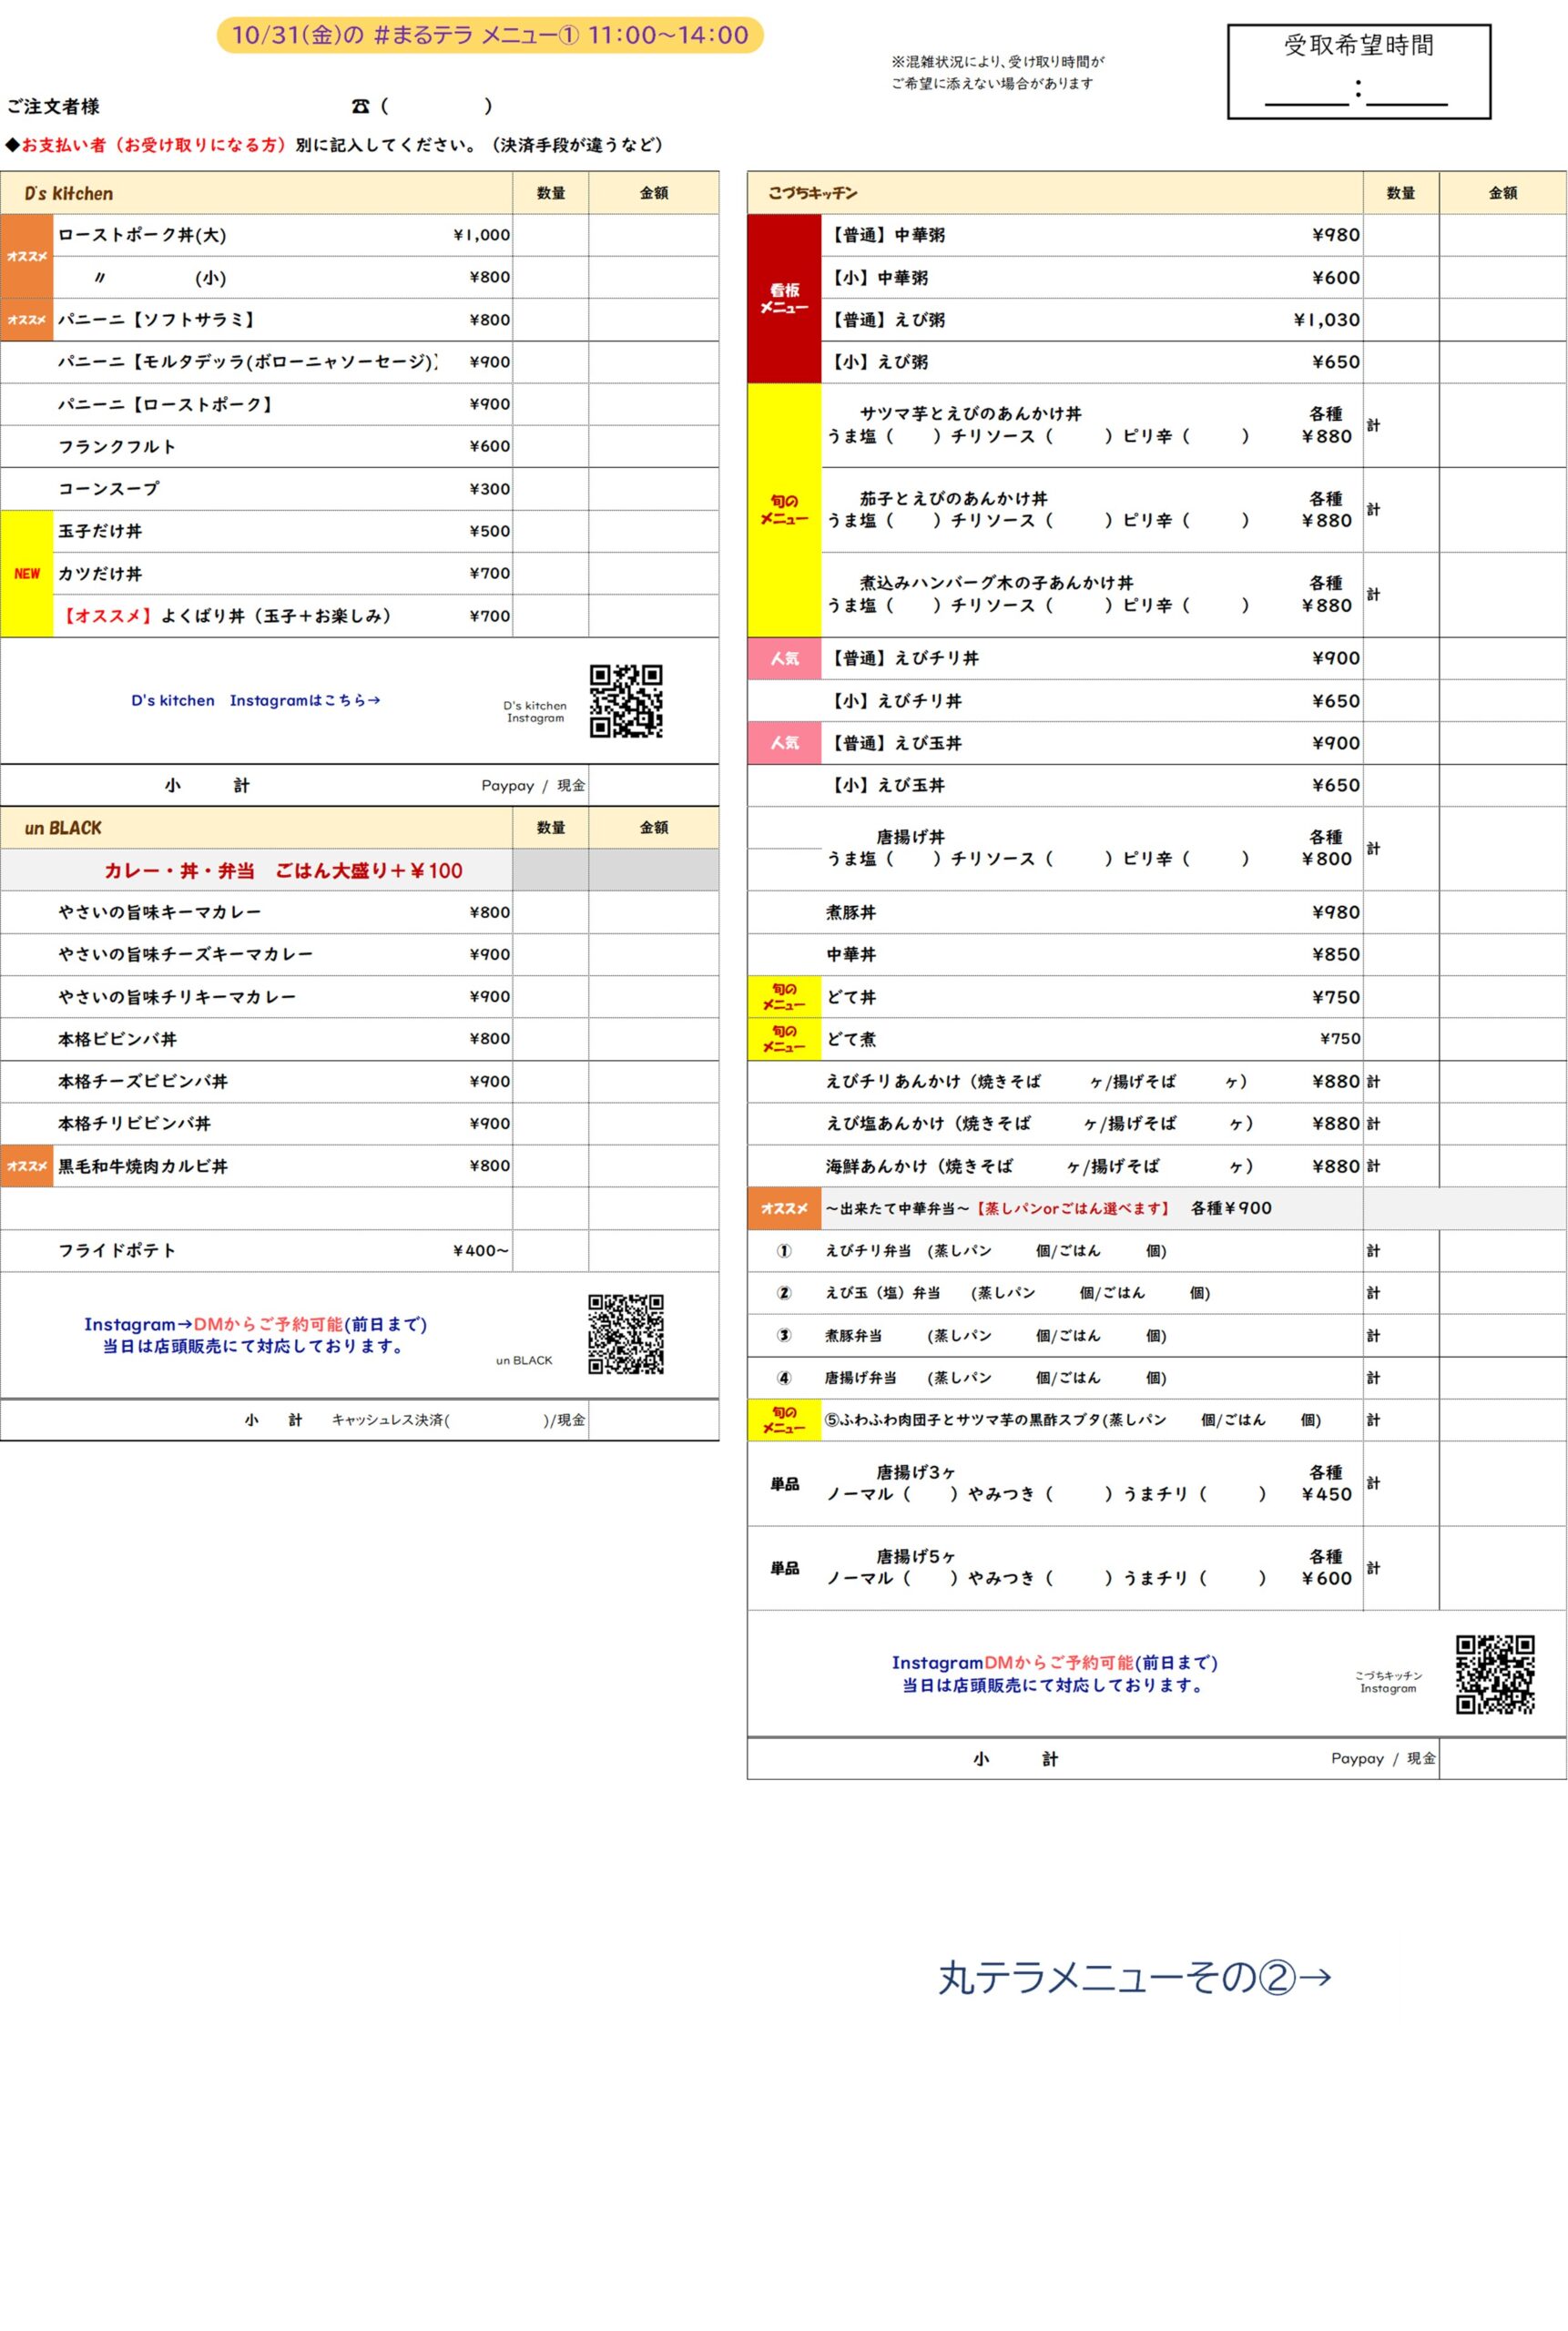Click the こづちキッチン Instagram QR code
1568x2331 pixels.
click(1494, 1674)
